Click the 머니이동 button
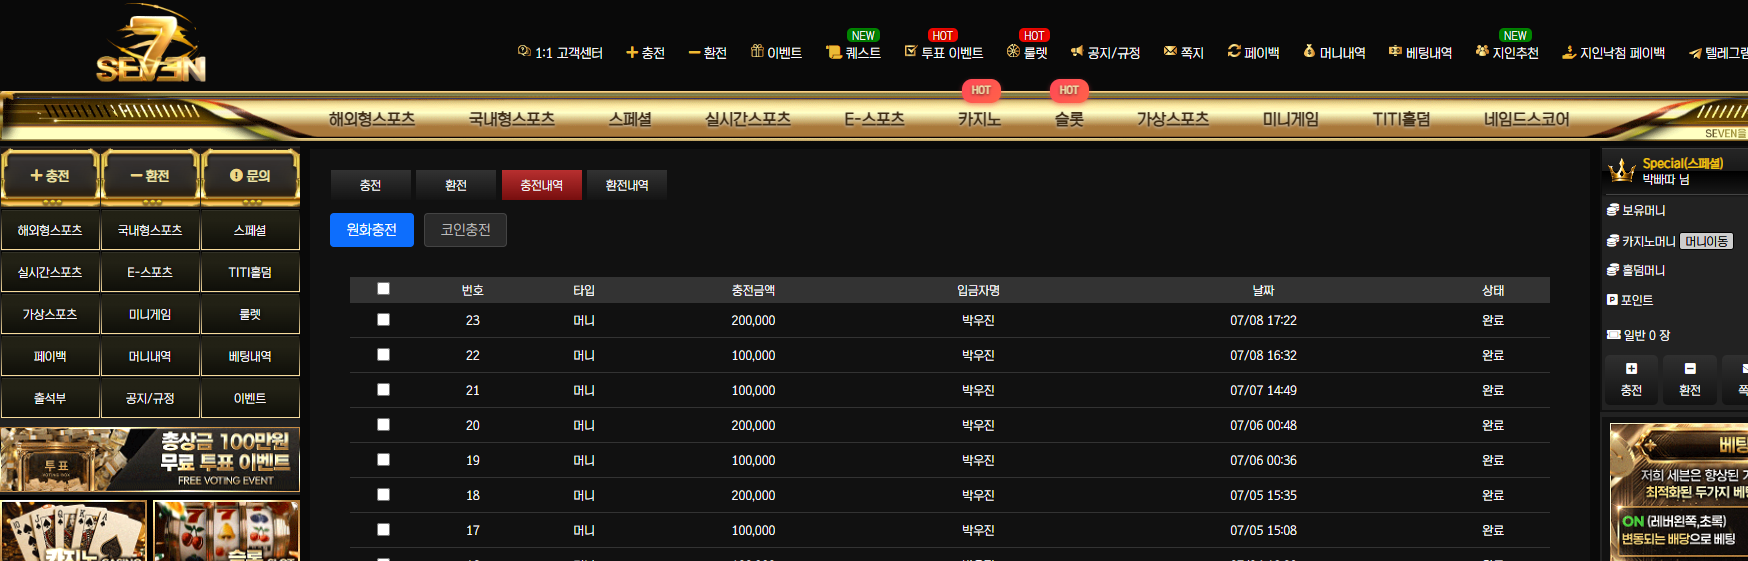The image size is (1748, 561). point(1706,241)
